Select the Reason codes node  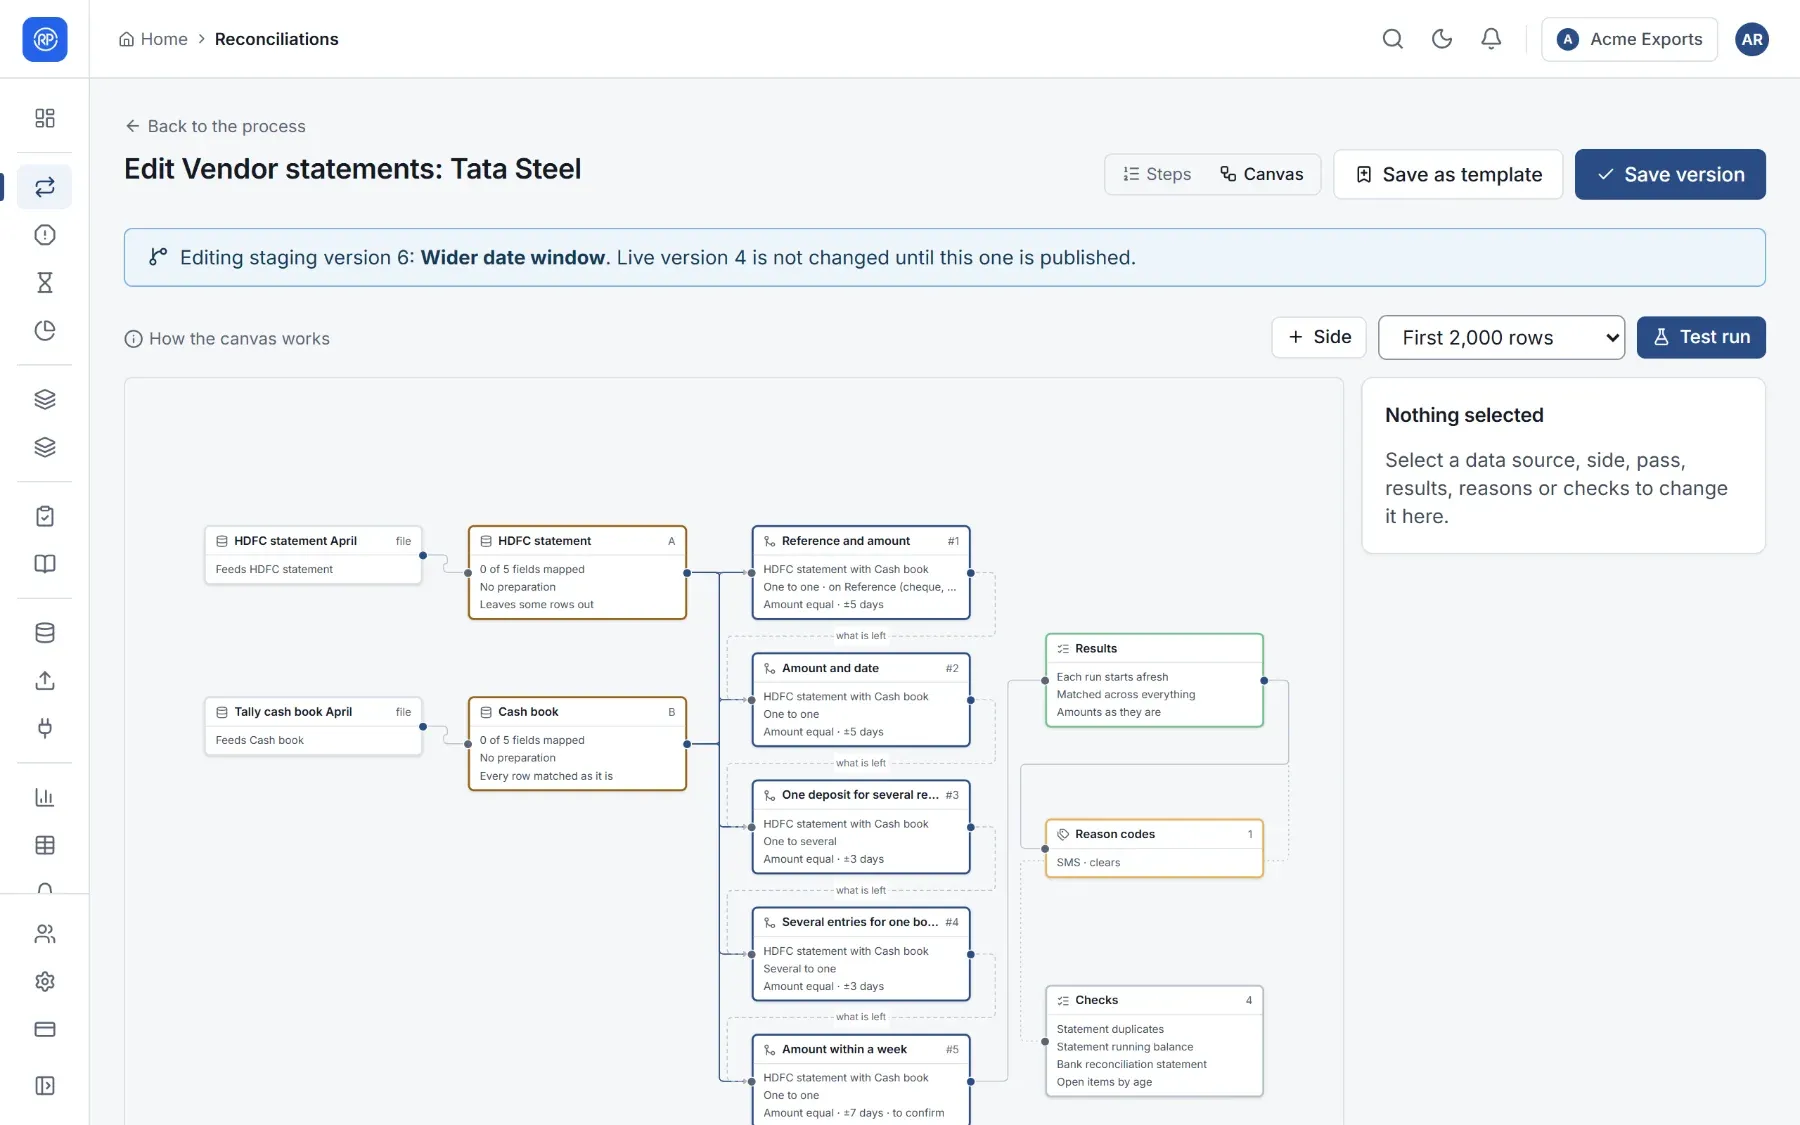pyautogui.click(x=1154, y=848)
